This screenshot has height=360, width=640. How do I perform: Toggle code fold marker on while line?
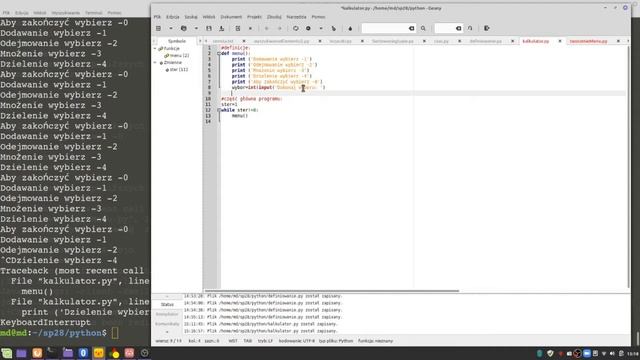click(x=219, y=110)
